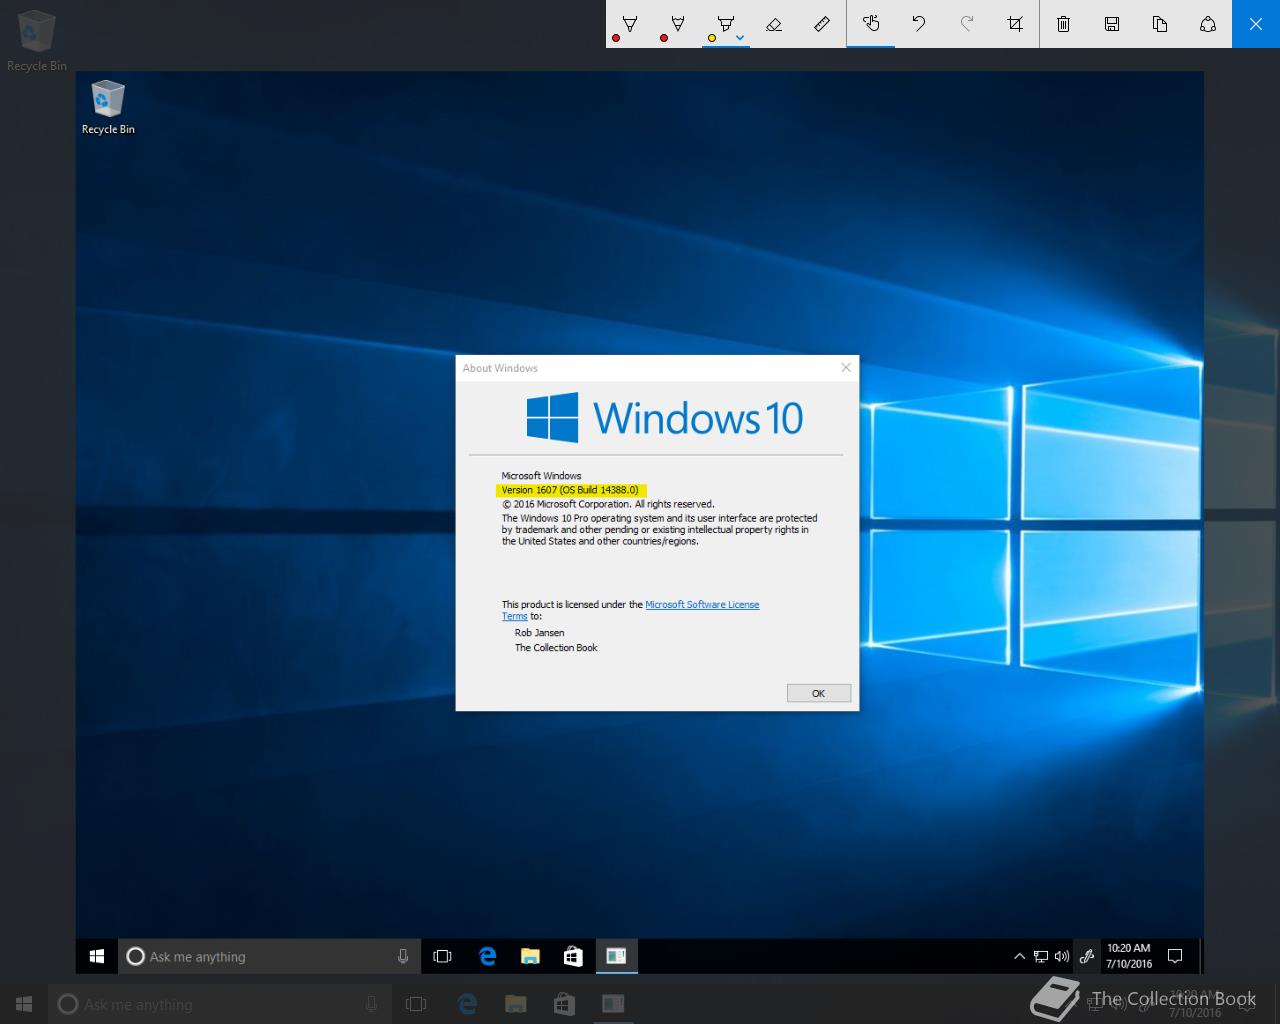Select the highlighted Version 1607 text
Image resolution: width=1280 pixels, height=1024 pixels.
pos(571,490)
